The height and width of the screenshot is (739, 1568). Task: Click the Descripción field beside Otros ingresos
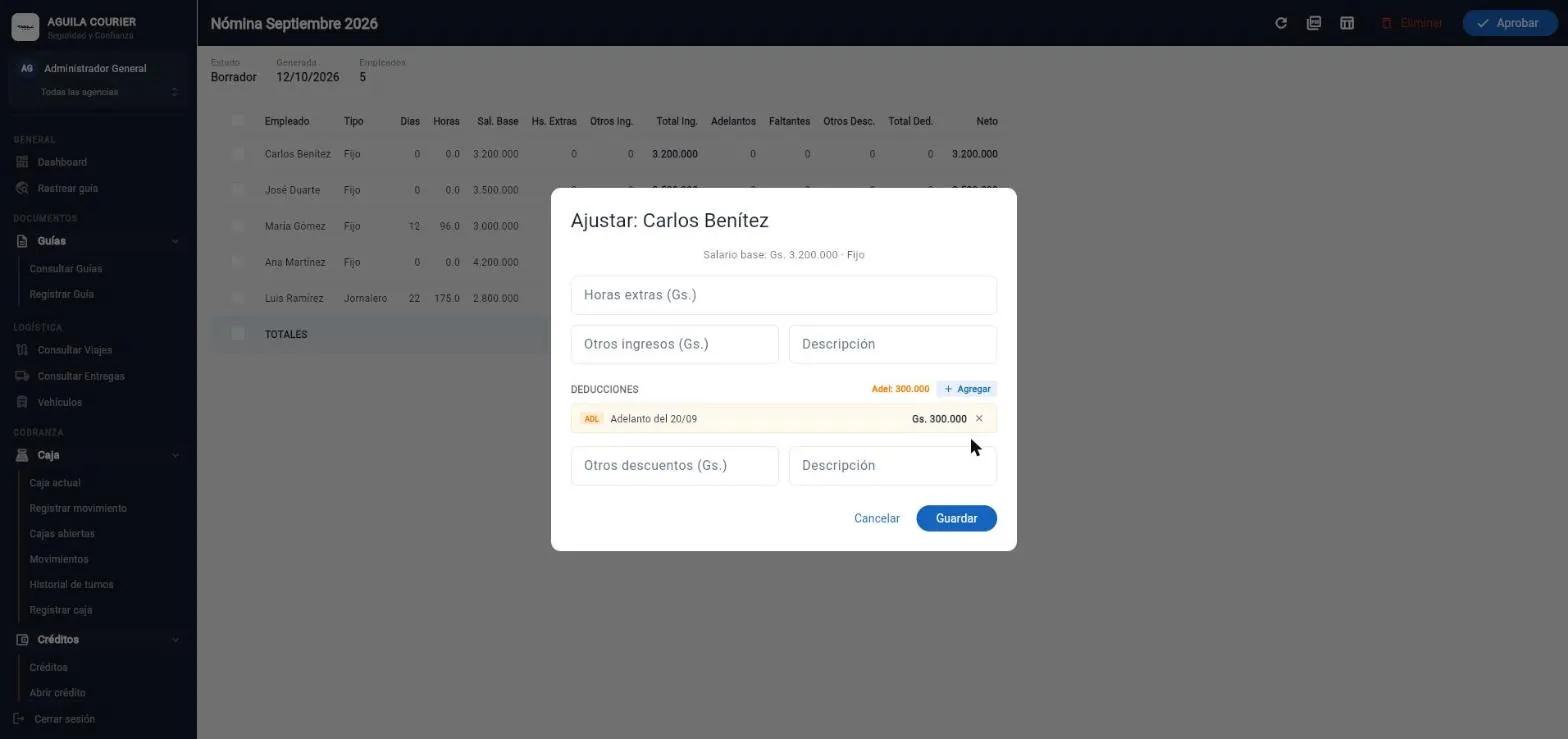892,344
